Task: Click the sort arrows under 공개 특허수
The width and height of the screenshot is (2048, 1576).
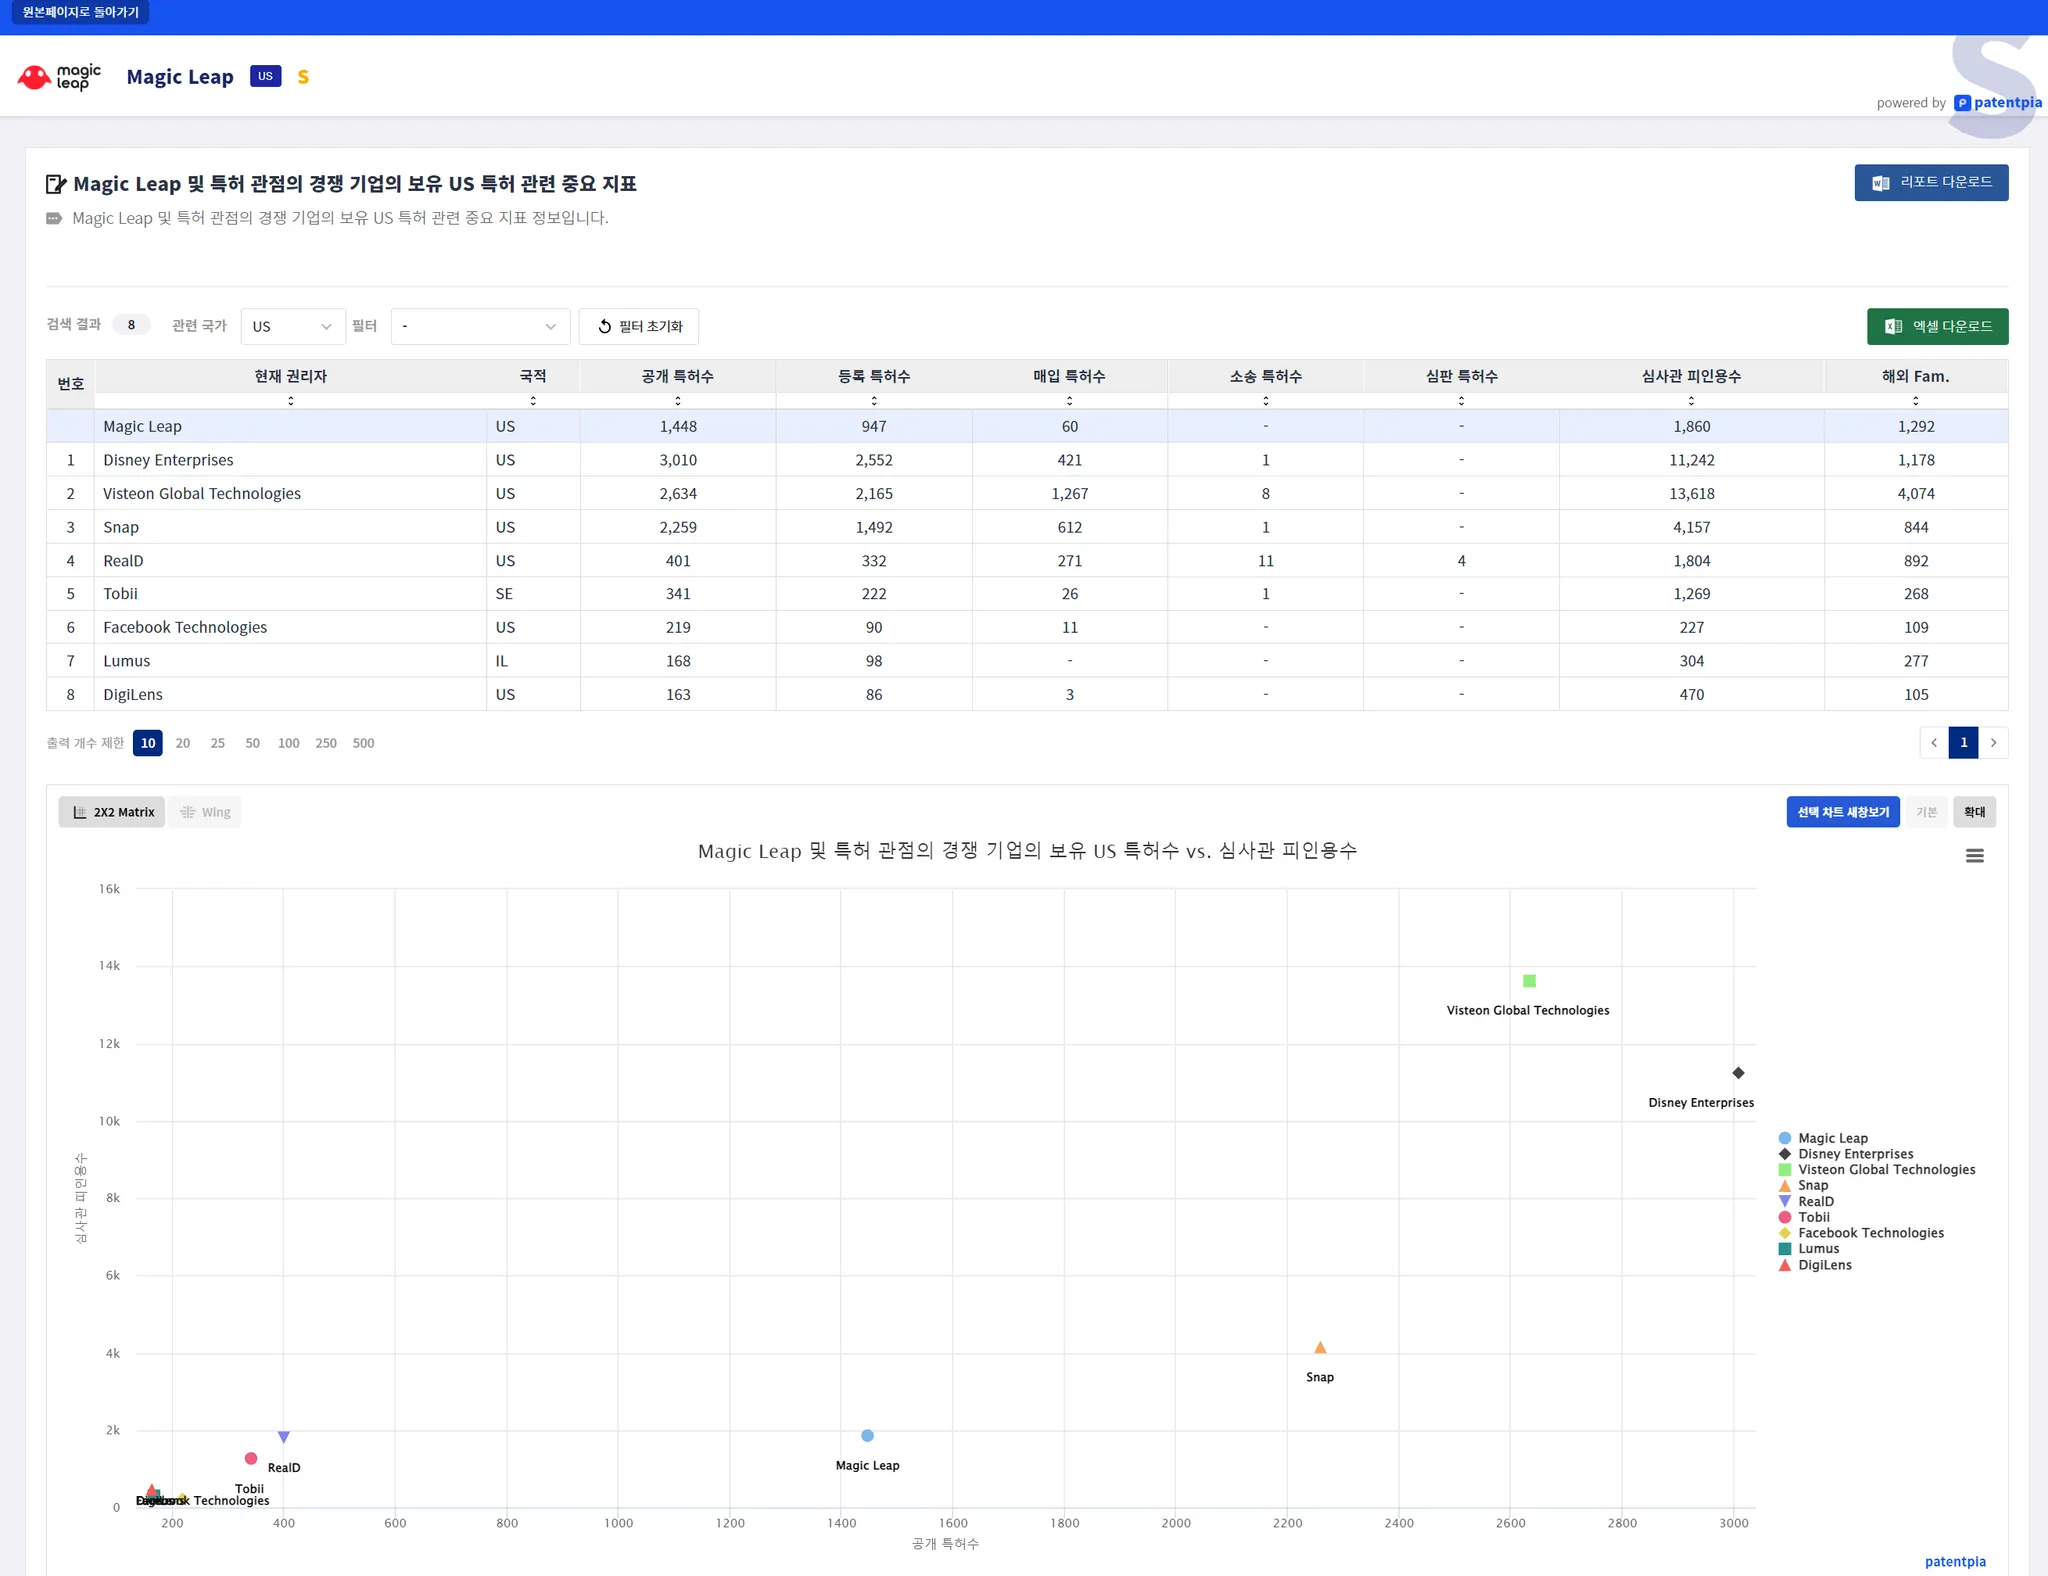Action: (678, 401)
